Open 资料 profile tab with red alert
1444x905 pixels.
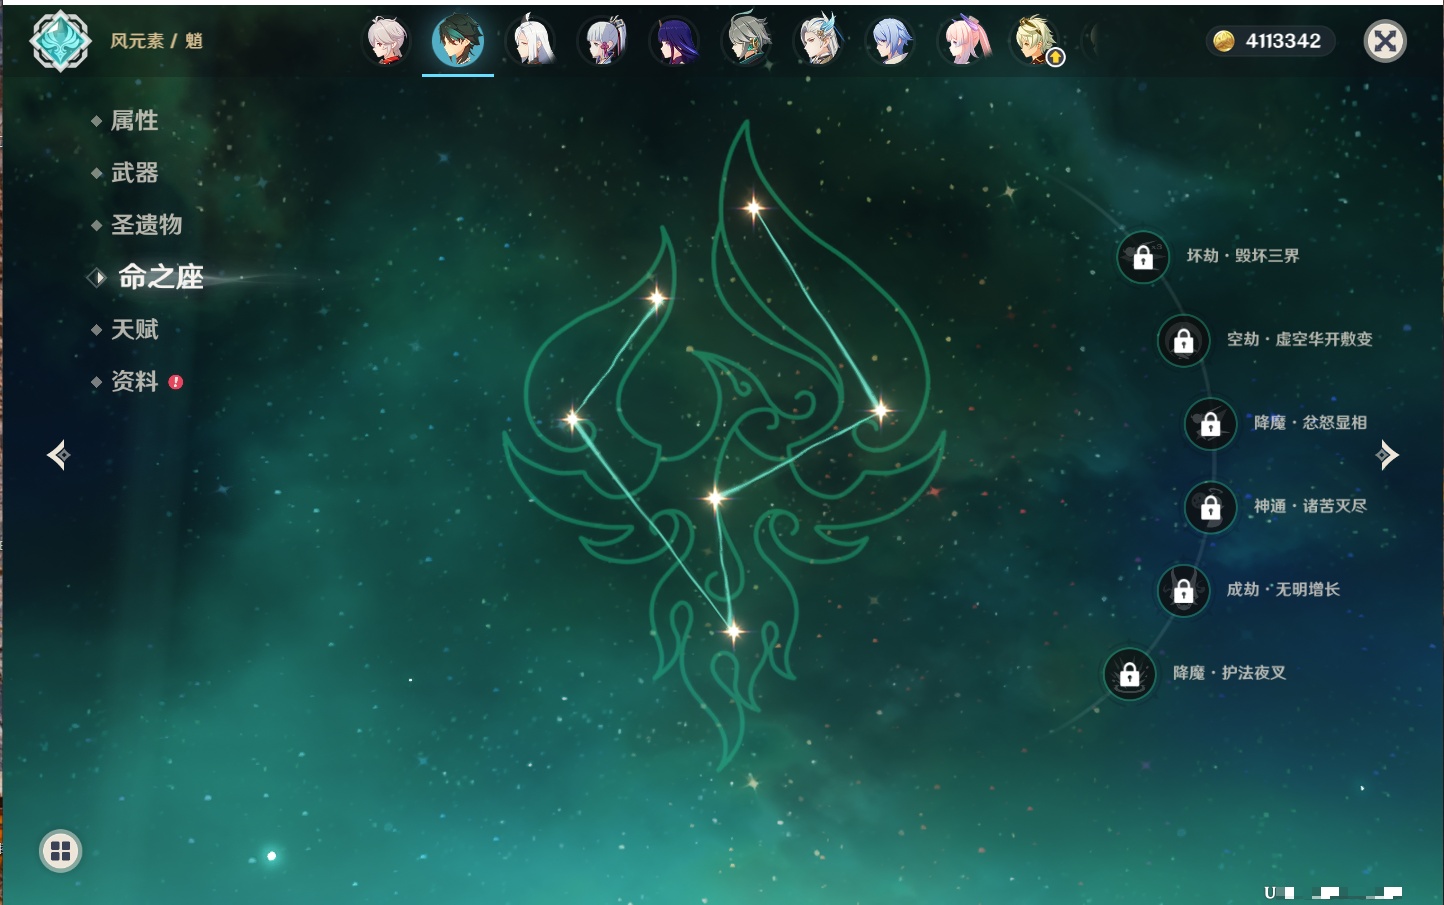pos(134,381)
